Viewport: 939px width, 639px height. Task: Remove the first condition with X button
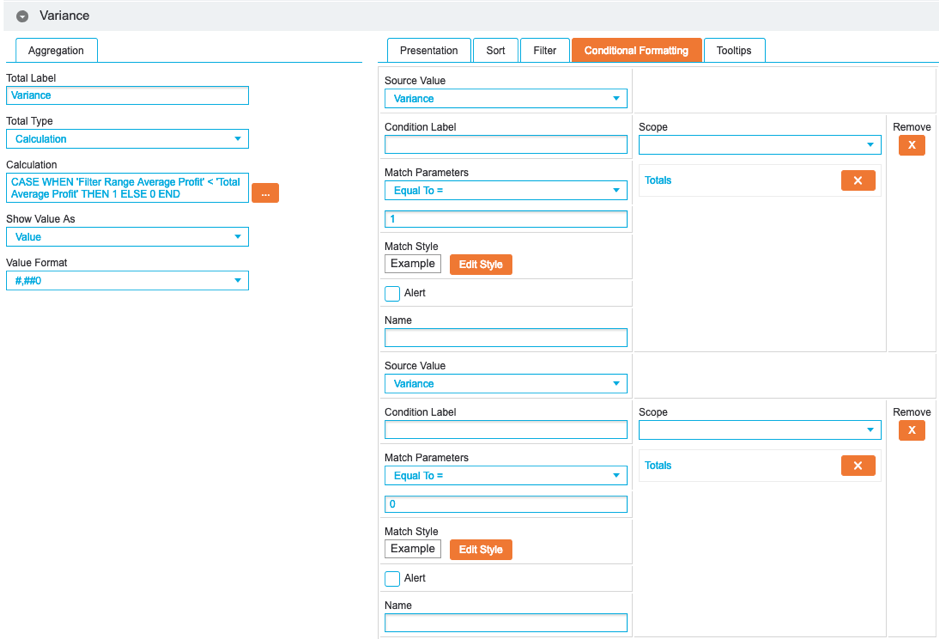911,146
